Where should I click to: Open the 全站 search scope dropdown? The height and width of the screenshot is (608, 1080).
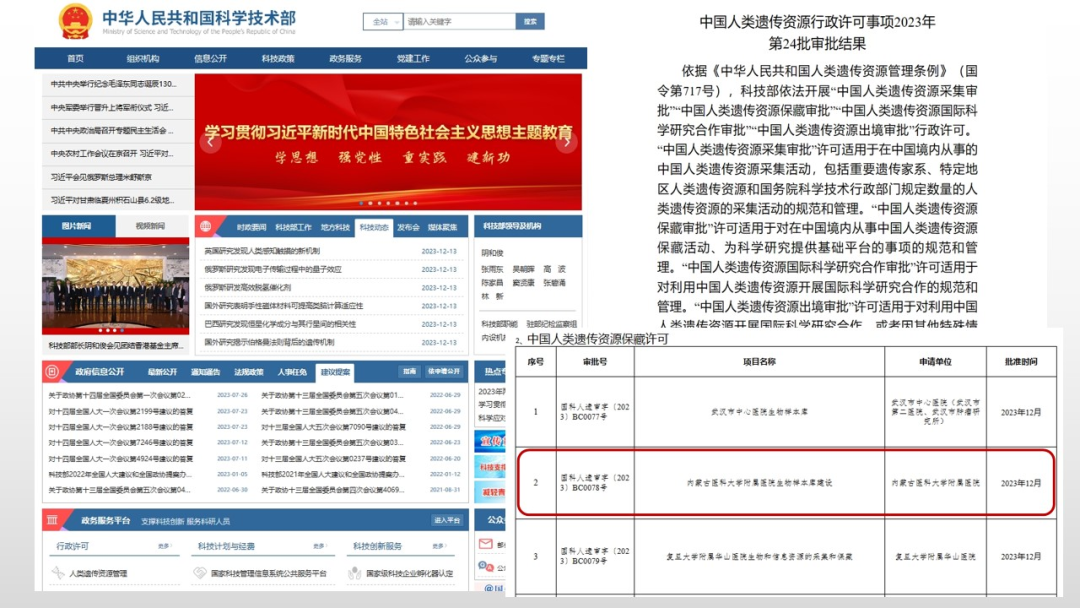383,22
